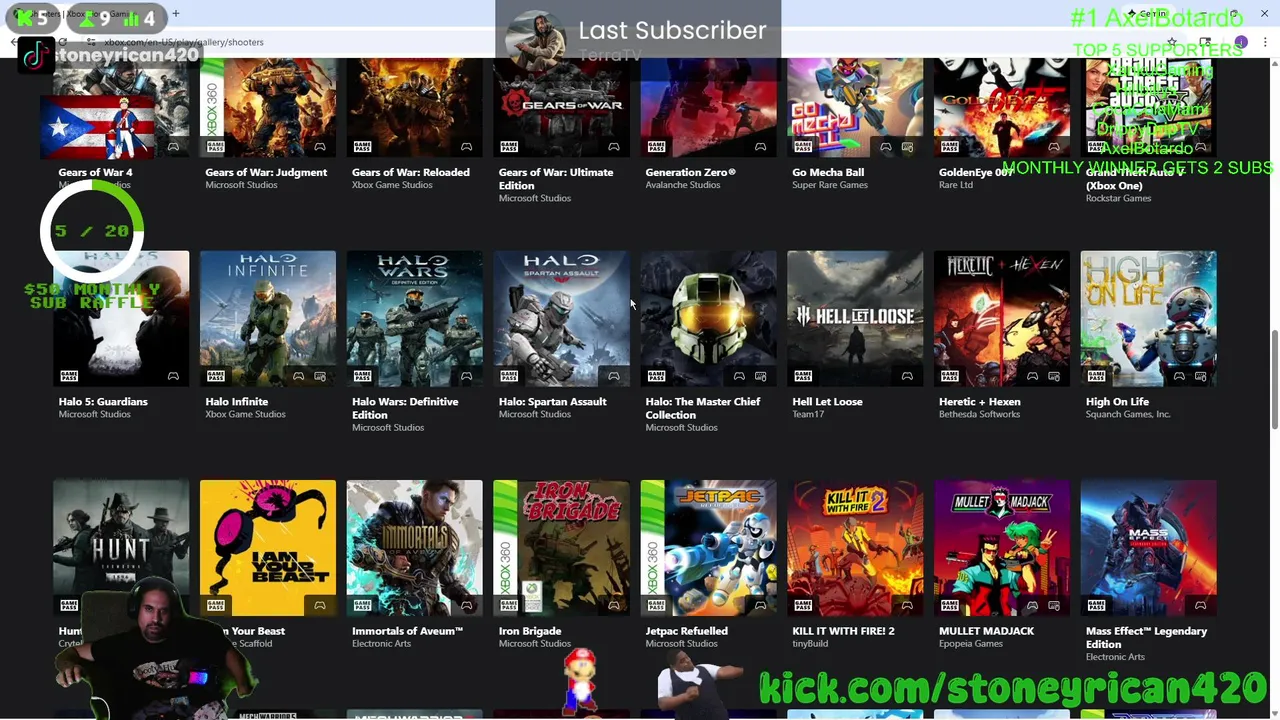This screenshot has height=720, width=1280.
Task: Open the Halo 5: Guardians title link
Action: [x=103, y=402]
